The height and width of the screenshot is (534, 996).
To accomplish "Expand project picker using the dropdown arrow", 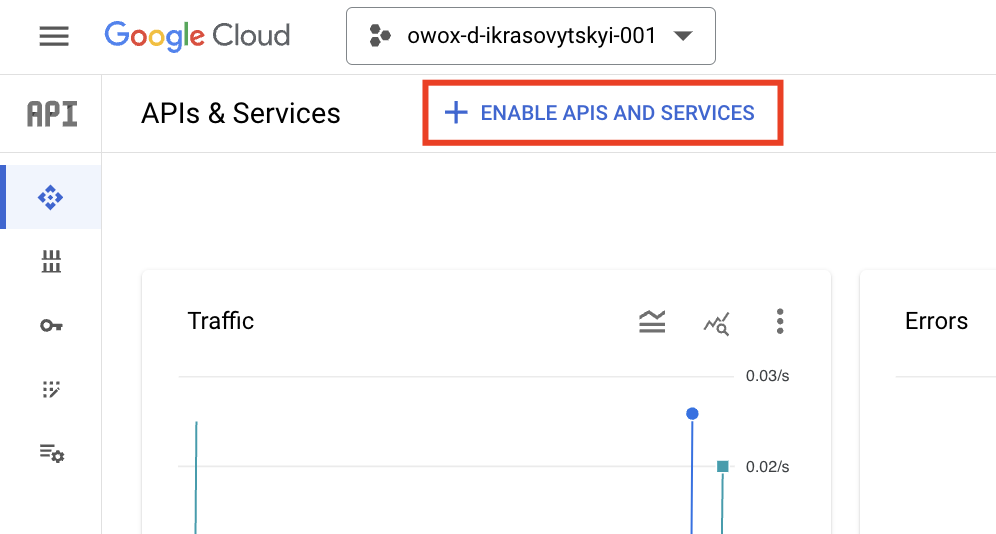I will [x=683, y=36].
